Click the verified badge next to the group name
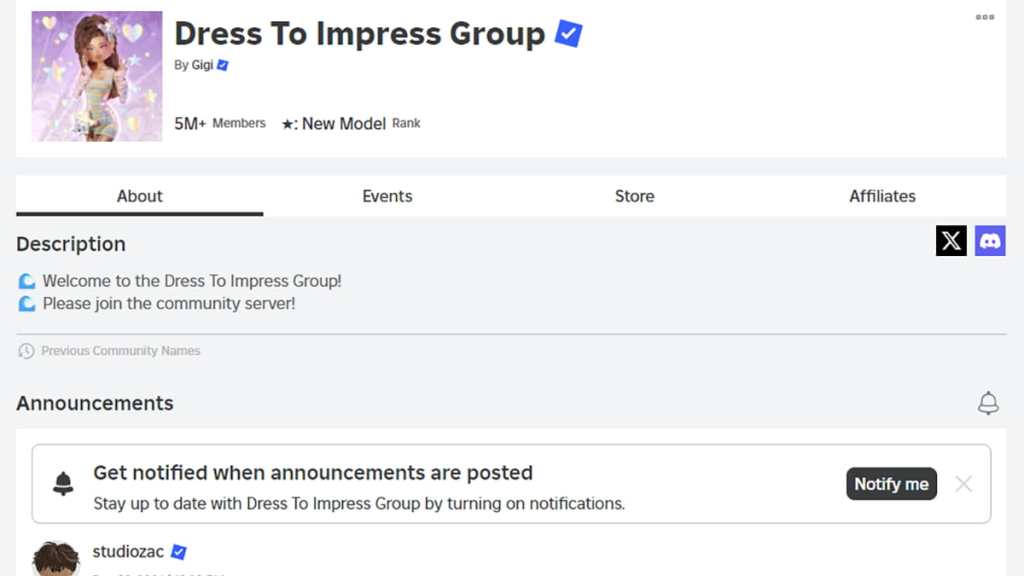The image size is (1024, 576). pos(567,33)
